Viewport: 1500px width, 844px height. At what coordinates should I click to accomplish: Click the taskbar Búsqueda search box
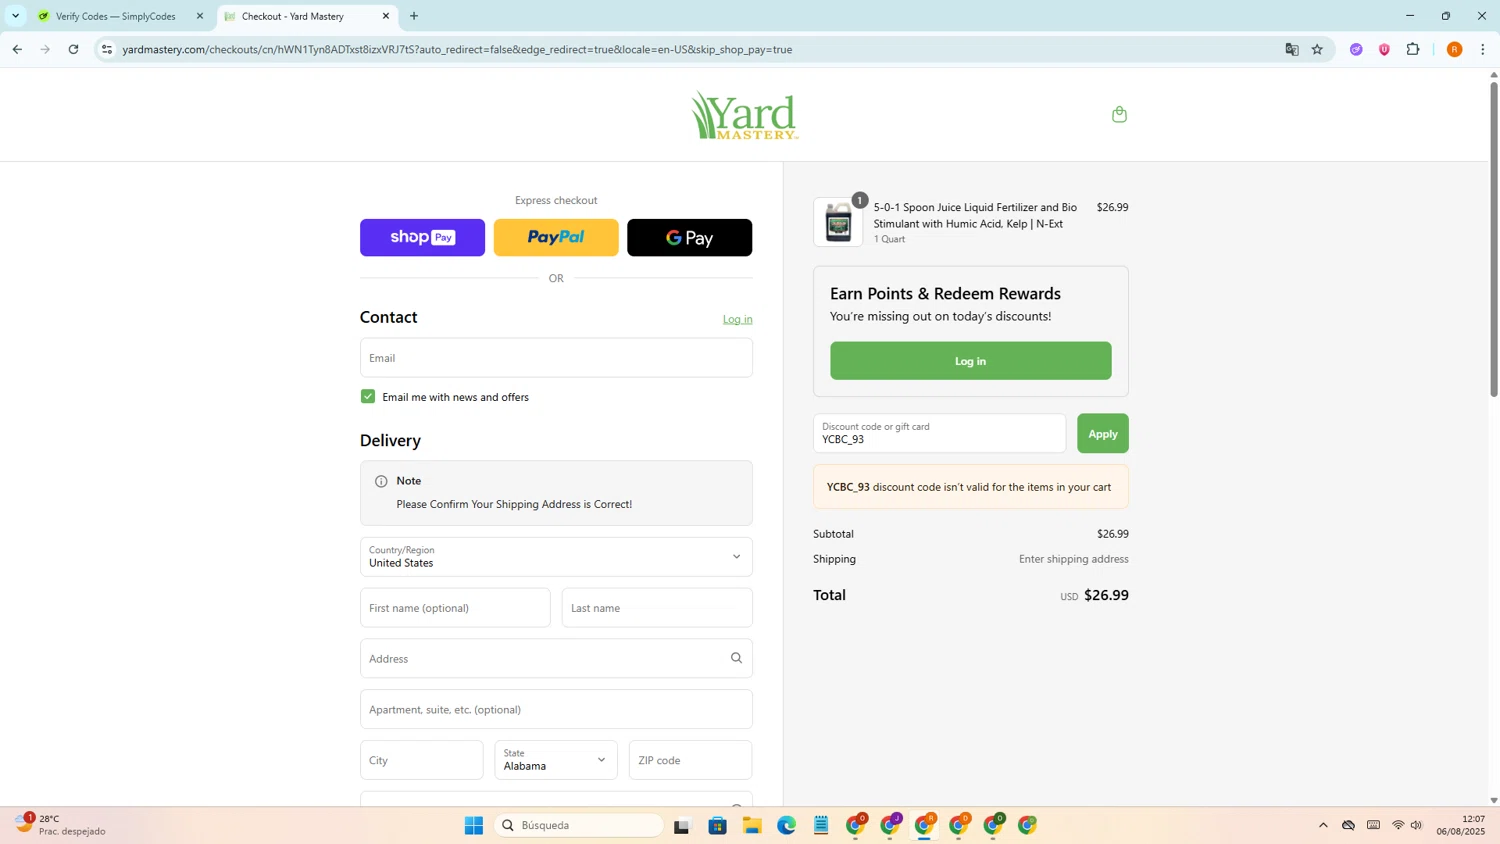click(x=580, y=825)
